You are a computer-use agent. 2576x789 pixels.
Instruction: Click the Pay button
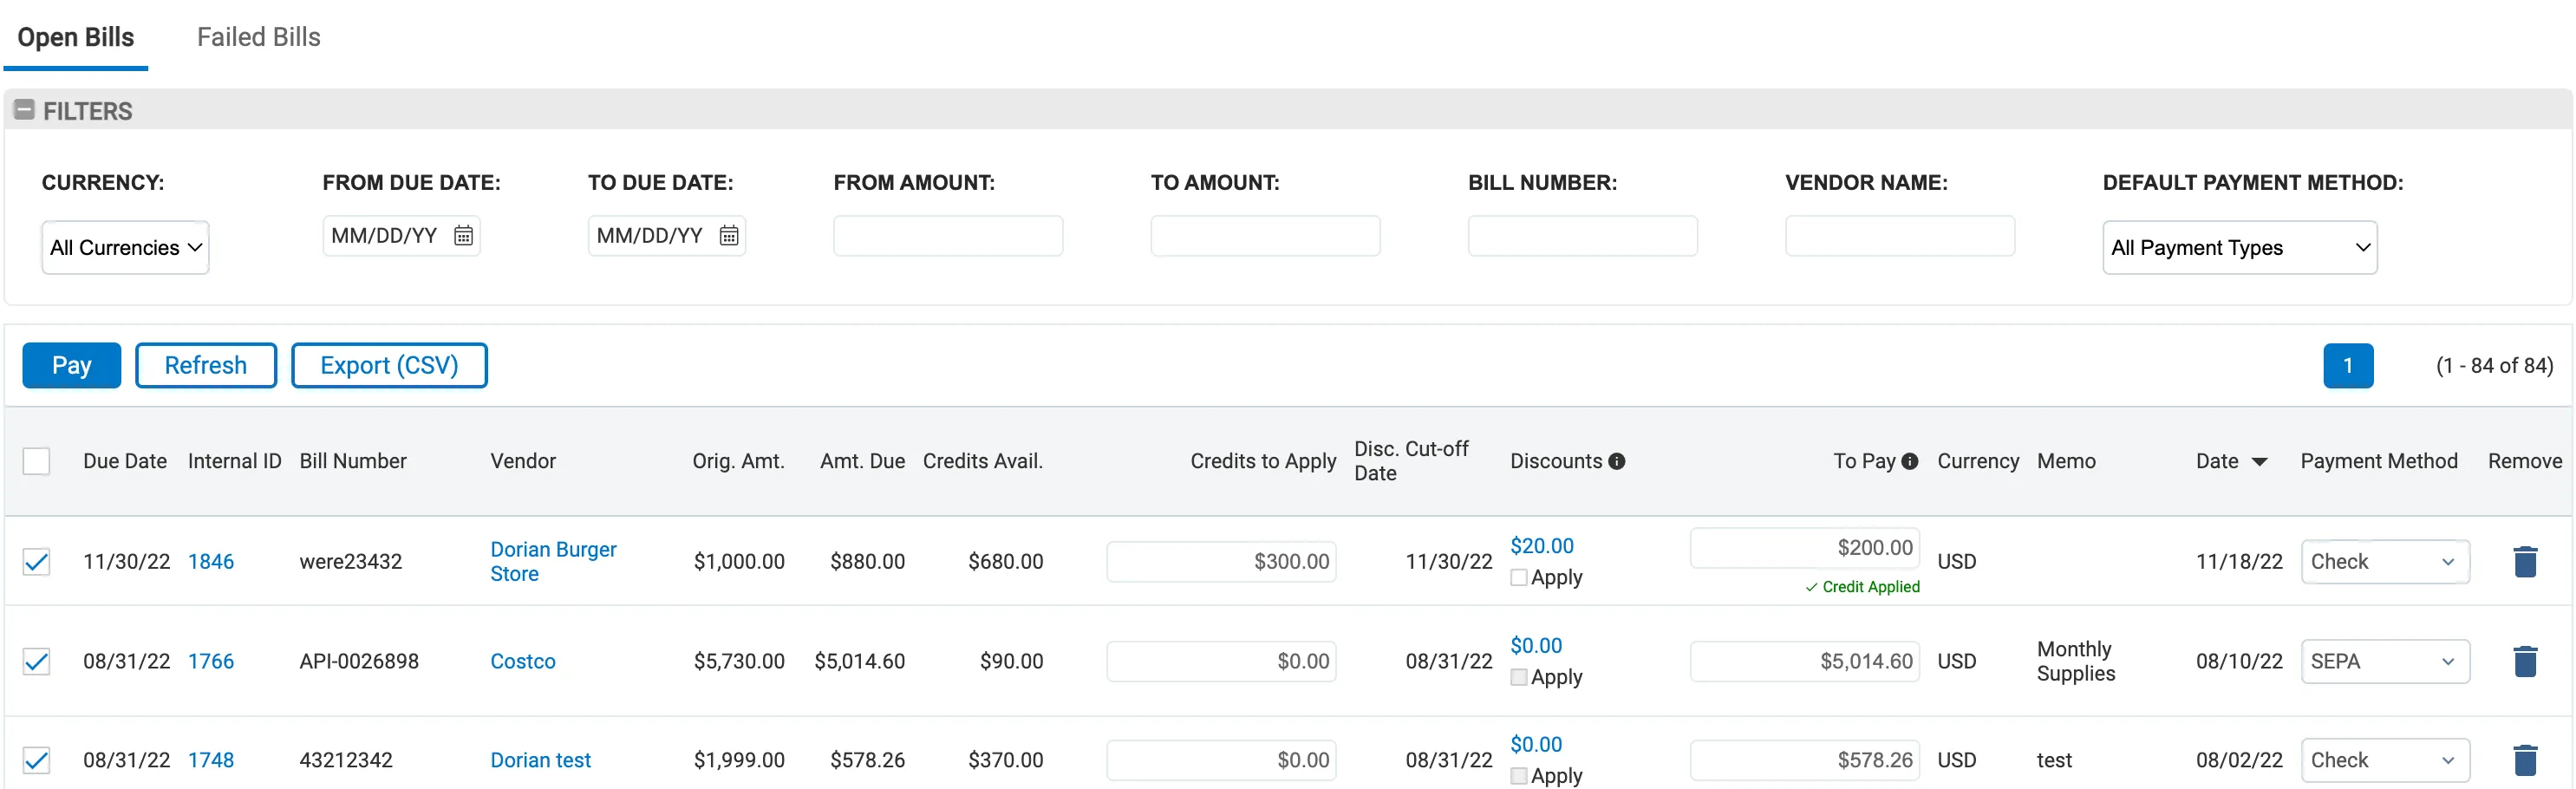[x=72, y=365]
